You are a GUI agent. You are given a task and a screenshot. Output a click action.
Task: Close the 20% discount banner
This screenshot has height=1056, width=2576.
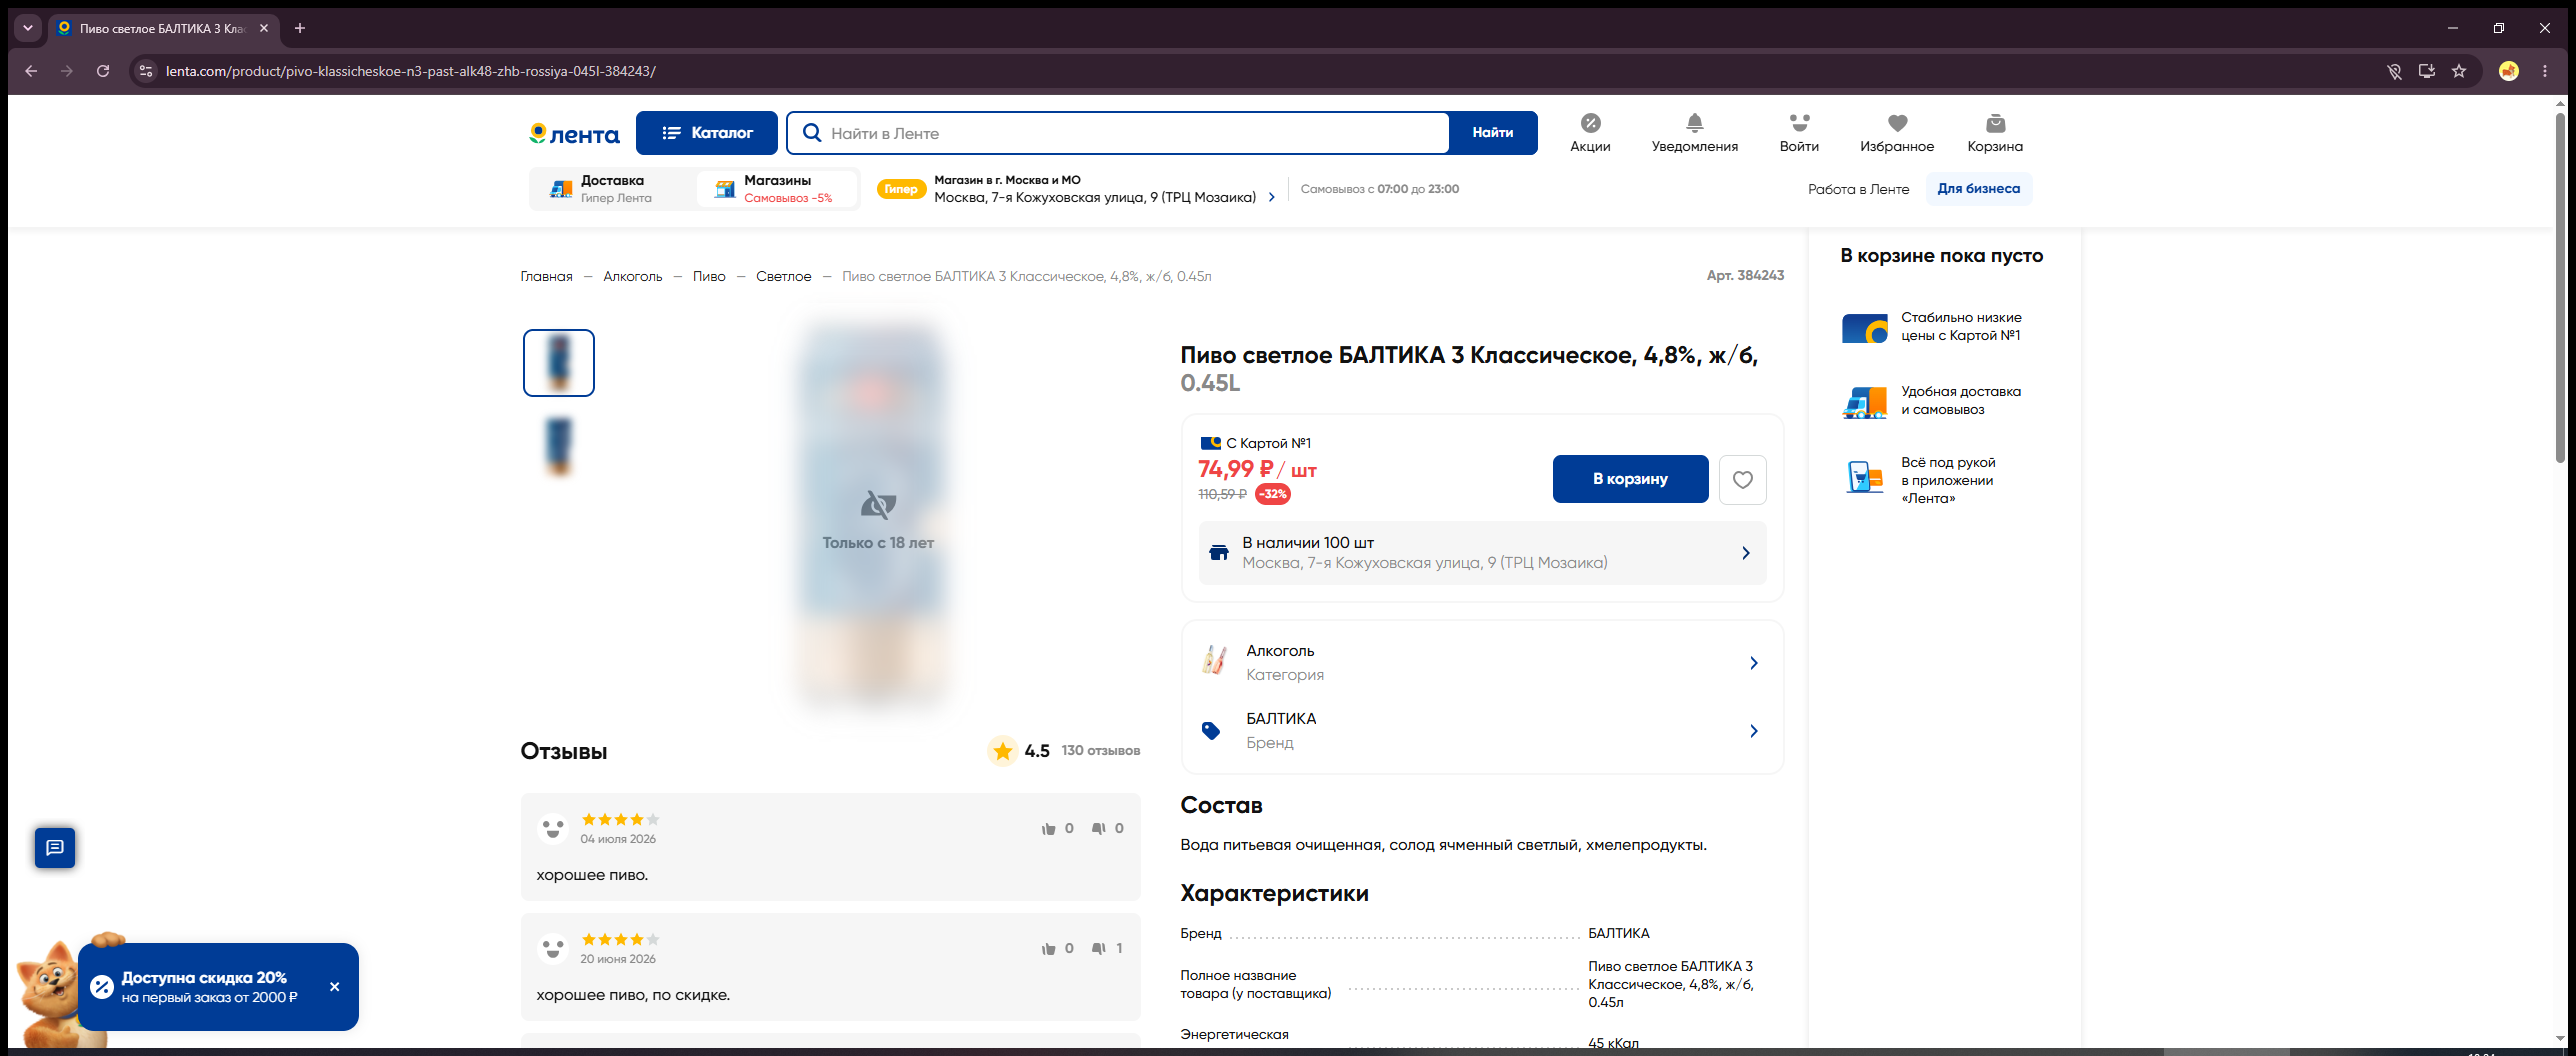[x=335, y=987]
